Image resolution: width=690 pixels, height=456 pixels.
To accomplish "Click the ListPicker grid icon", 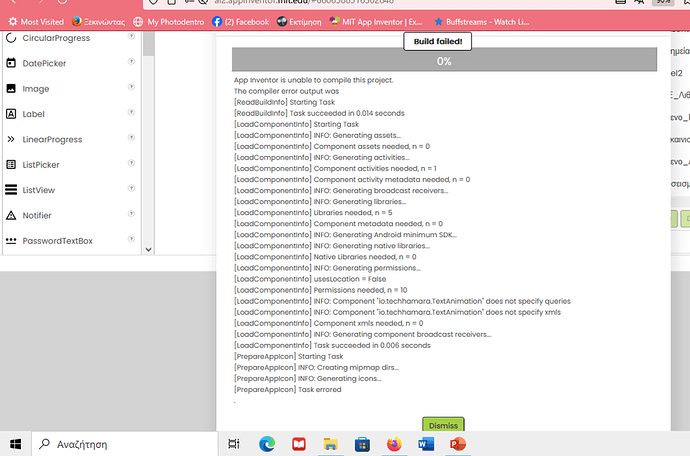I will pyautogui.click(x=11, y=165).
